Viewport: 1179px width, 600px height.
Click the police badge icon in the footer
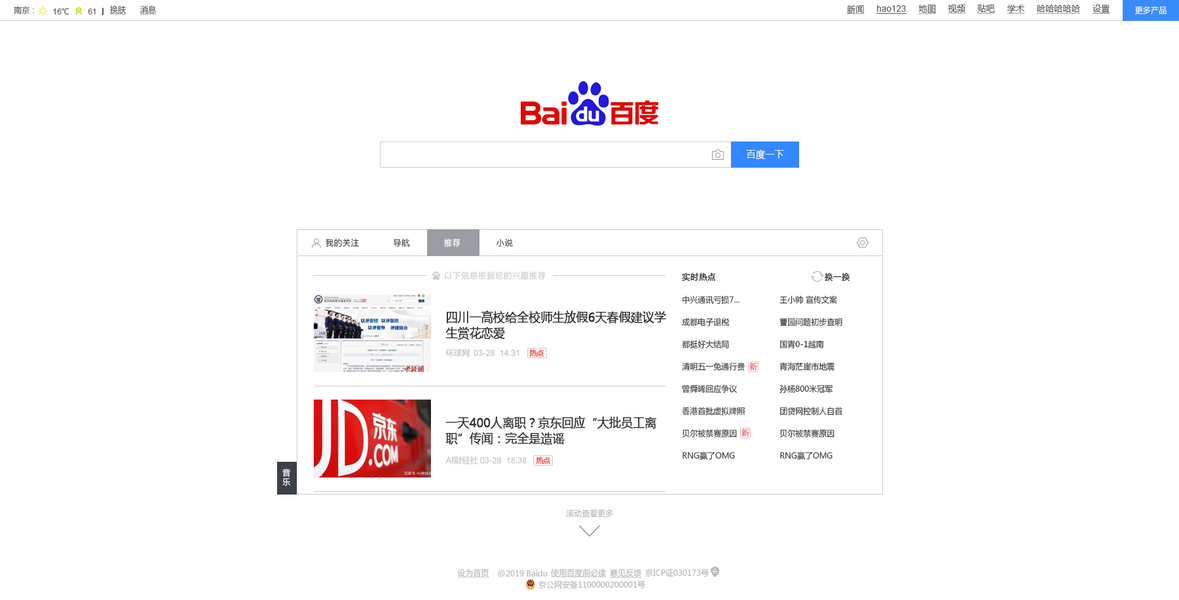[x=530, y=584]
